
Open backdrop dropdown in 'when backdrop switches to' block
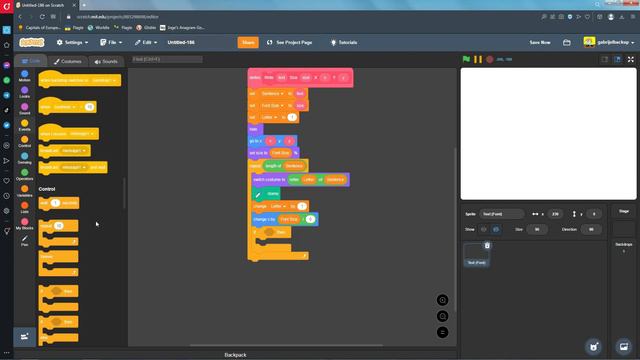pos(104,80)
